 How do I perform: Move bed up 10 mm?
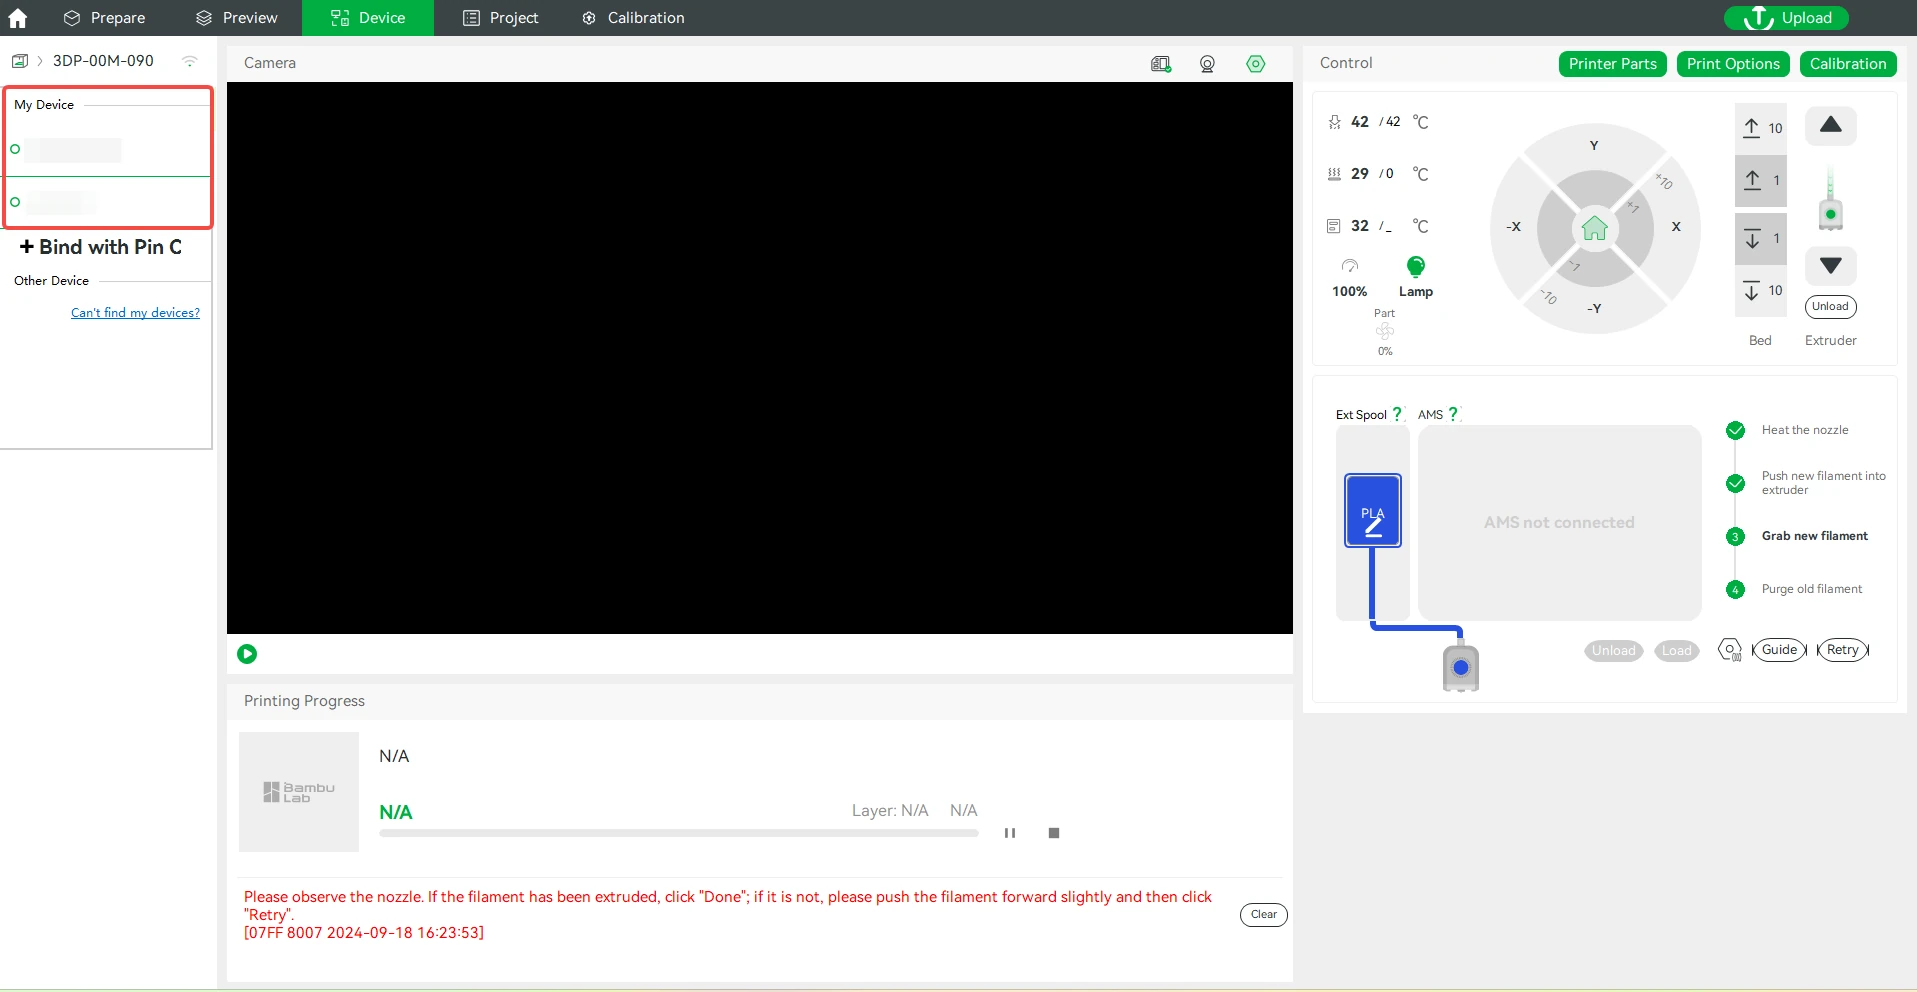pos(1760,128)
